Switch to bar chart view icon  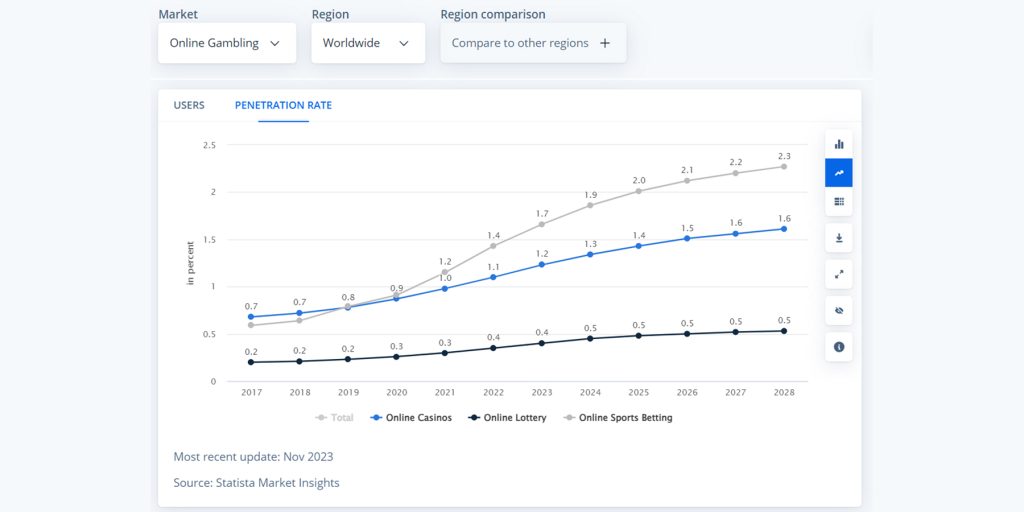click(839, 143)
